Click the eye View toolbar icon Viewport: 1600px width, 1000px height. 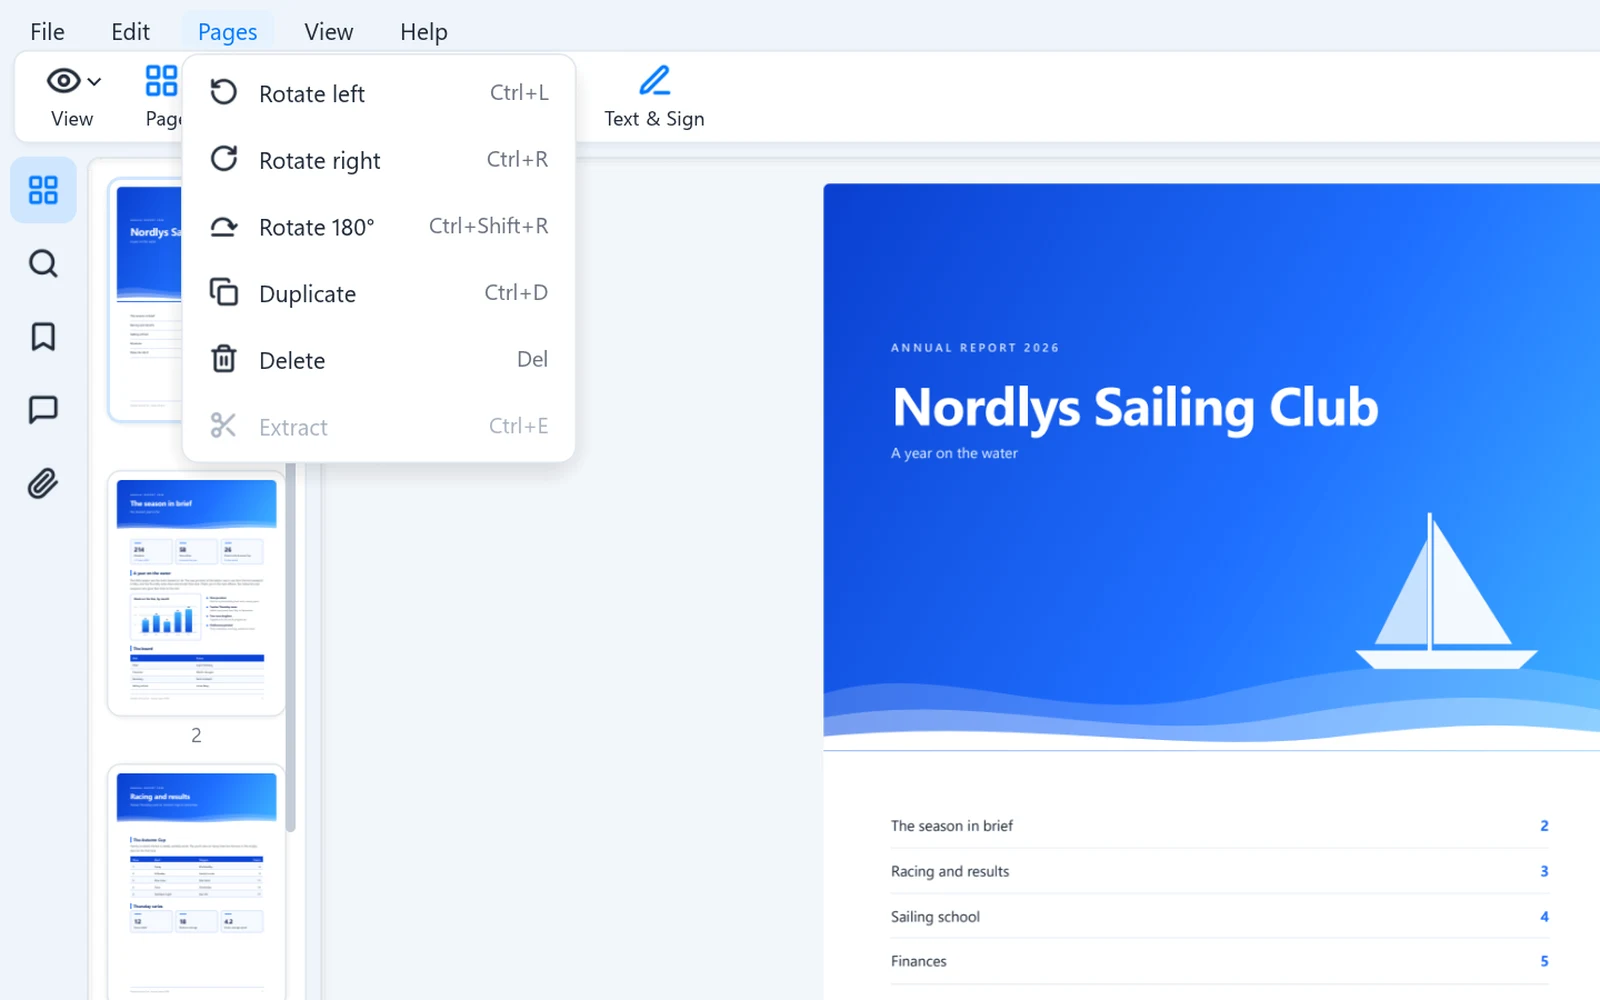pos(64,81)
